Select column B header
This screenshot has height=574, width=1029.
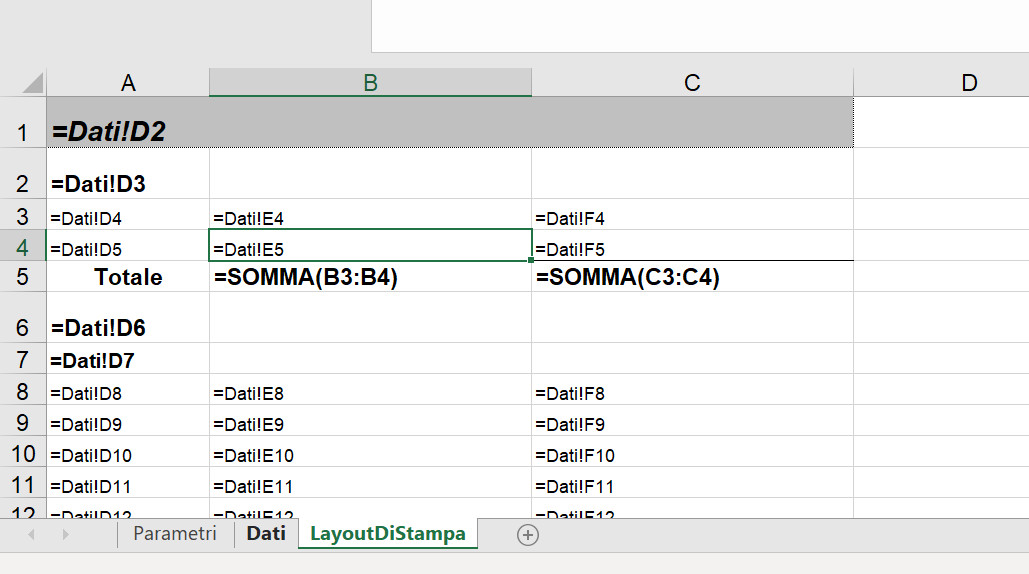click(x=370, y=83)
